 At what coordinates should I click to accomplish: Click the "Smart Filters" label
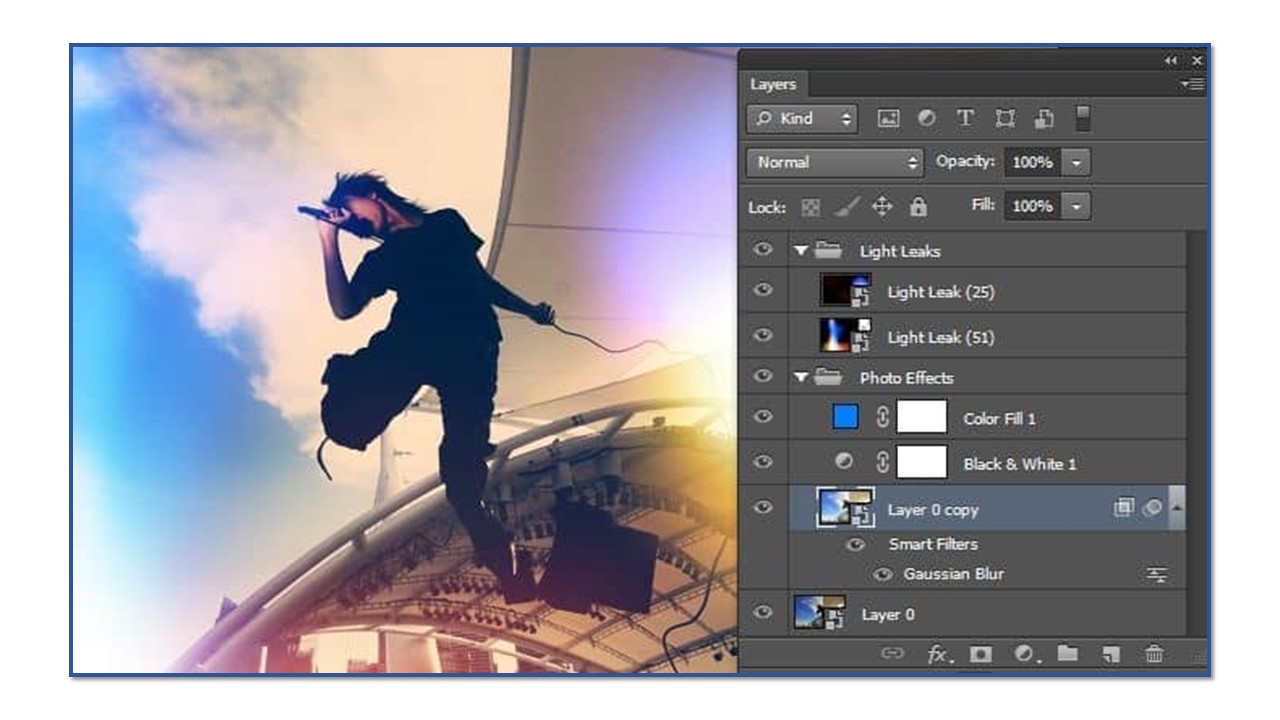933,545
